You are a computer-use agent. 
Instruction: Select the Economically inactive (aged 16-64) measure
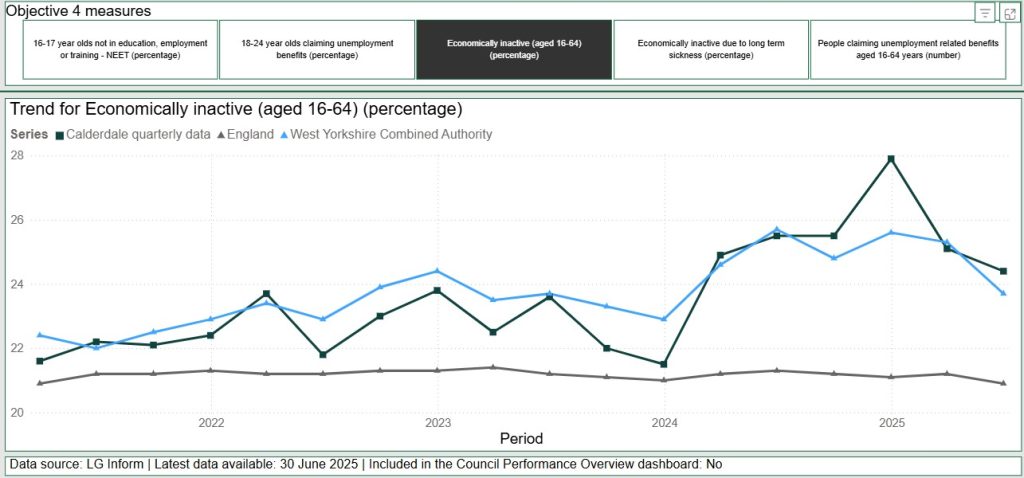[x=514, y=50]
